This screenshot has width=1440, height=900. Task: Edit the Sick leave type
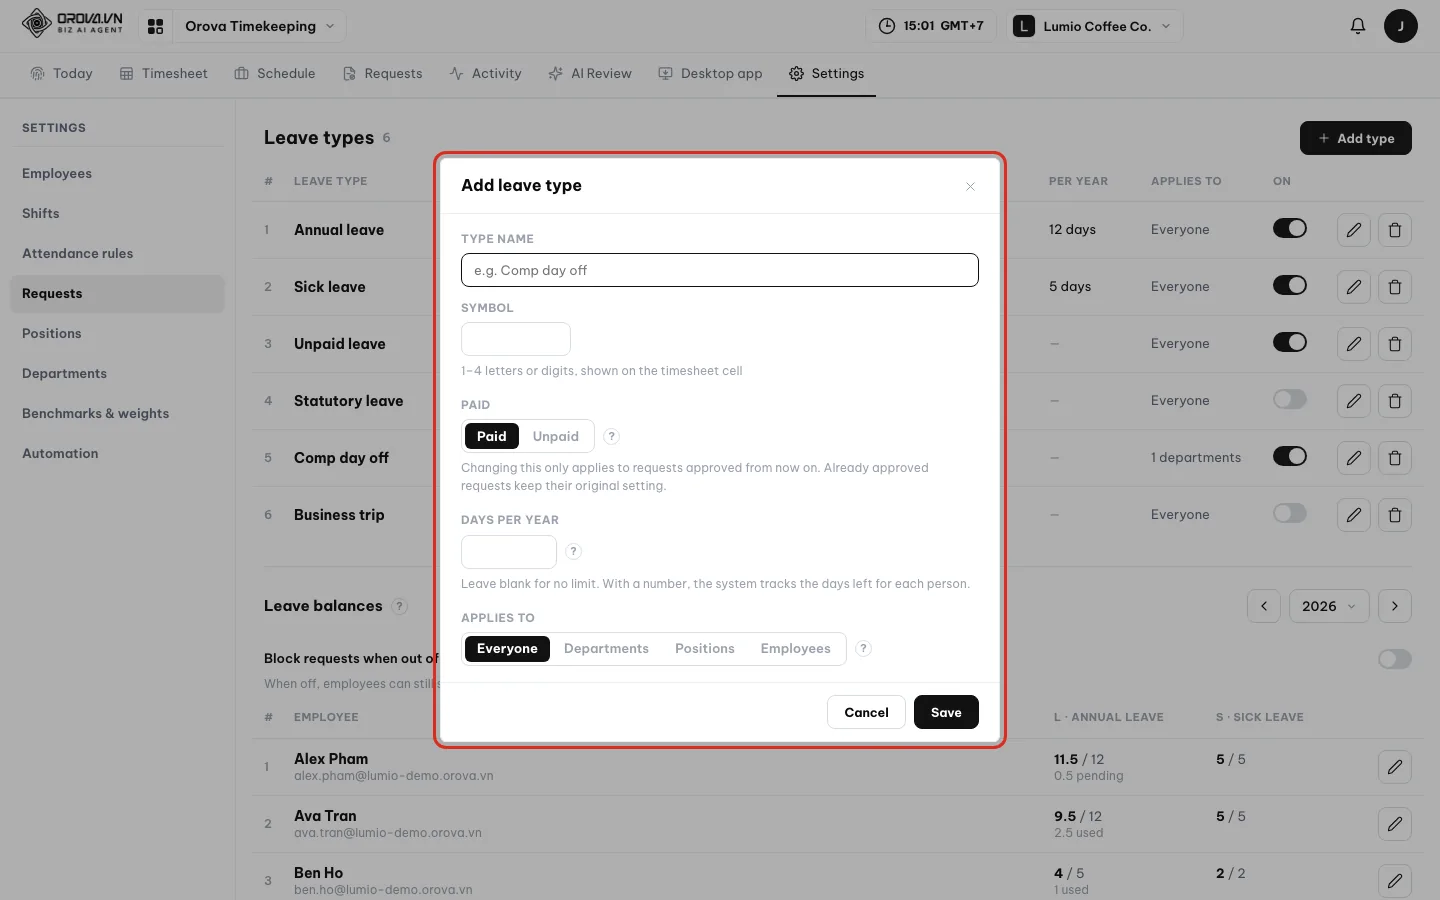click(1353, 287)
